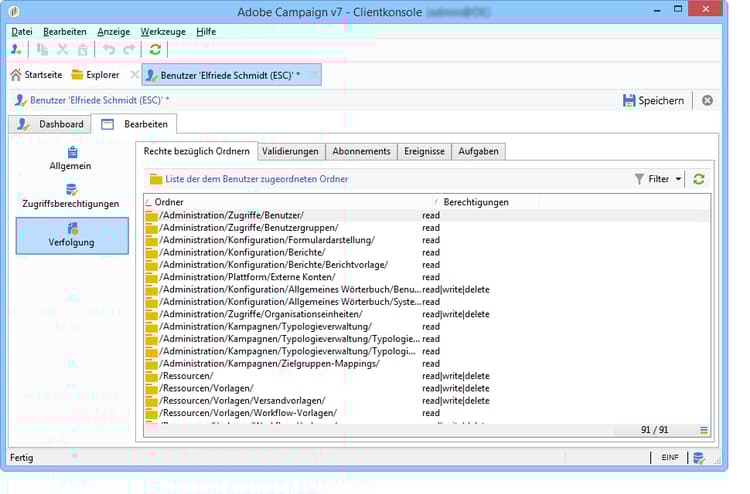Click the new user toolbar icon
750x494 pixels.
16,49
